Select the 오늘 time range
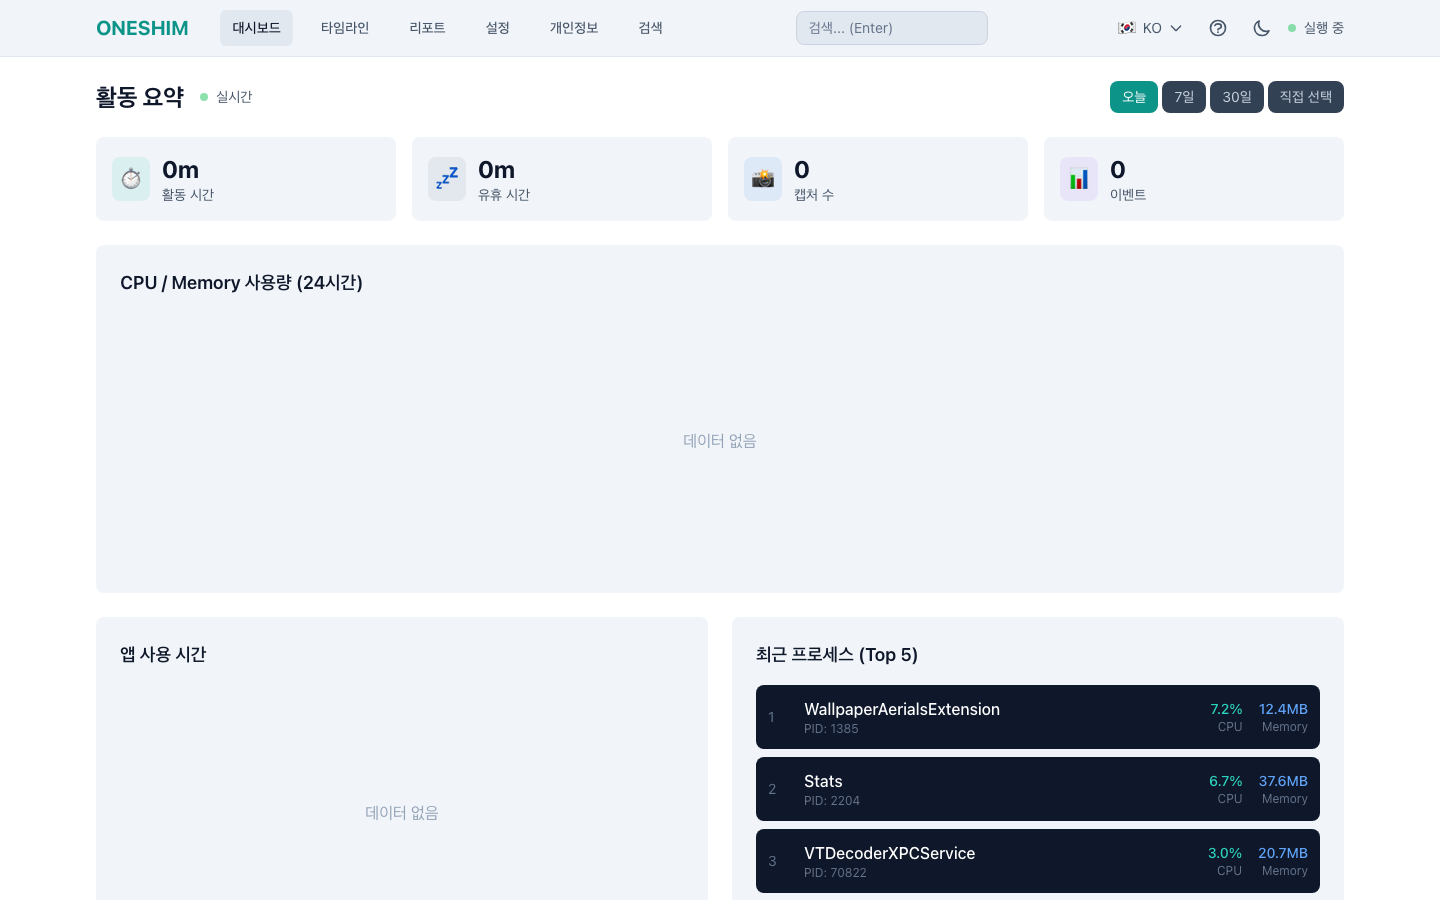Viewport: 1440px width, 900px height. coord(1133,97)
